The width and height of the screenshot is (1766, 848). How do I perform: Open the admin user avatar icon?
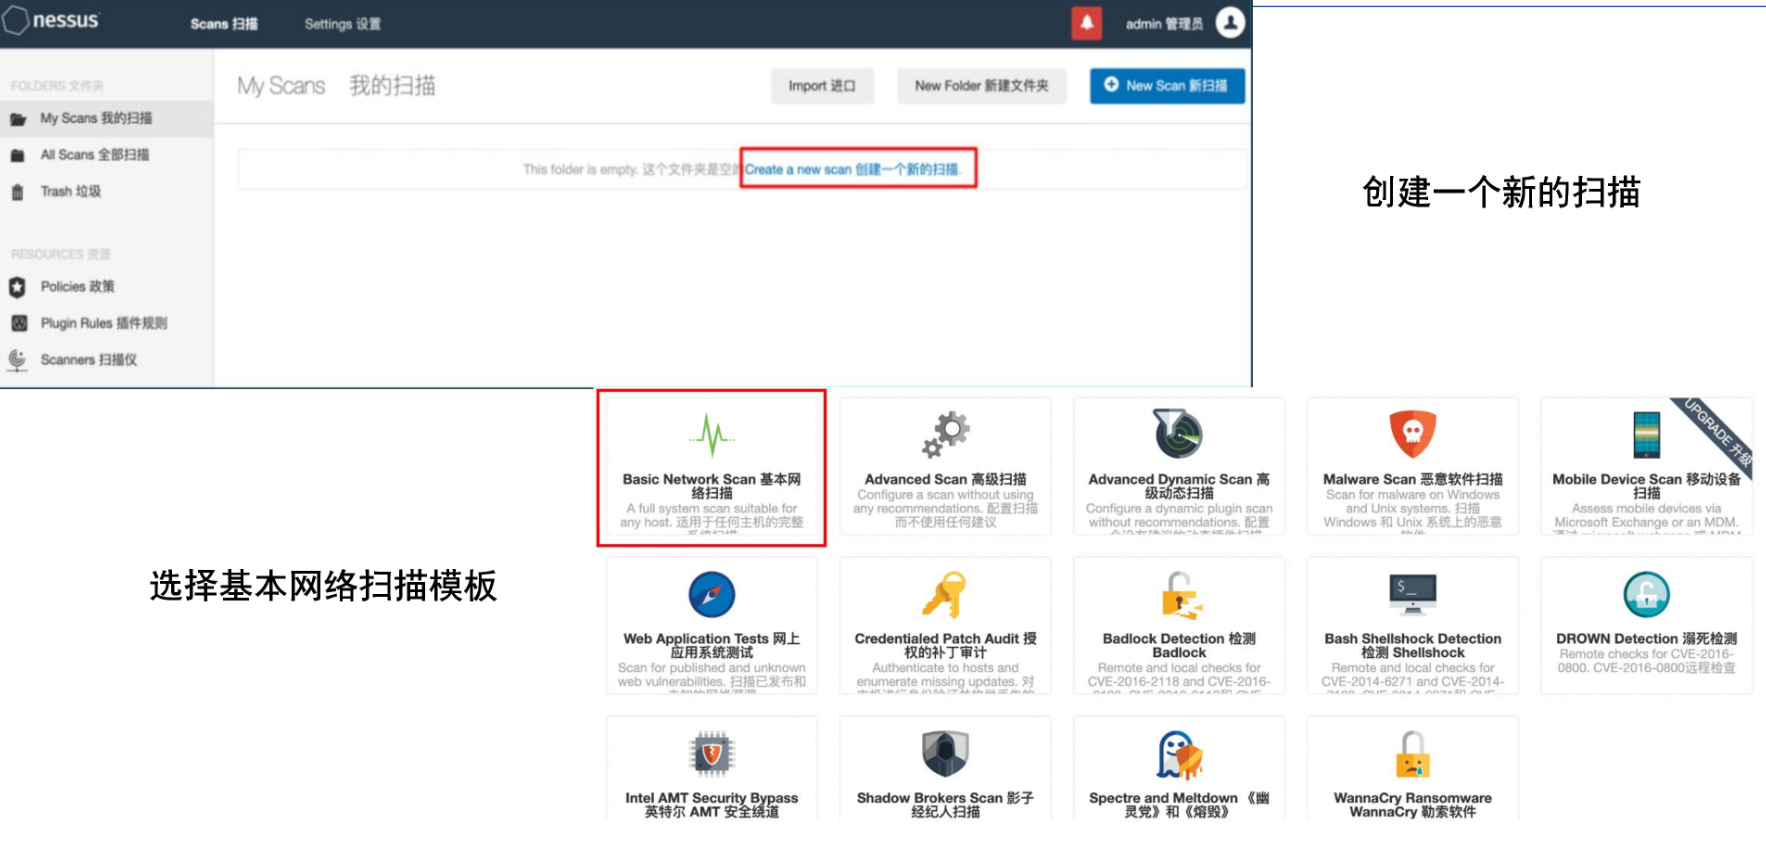click(x=1230, y=23)
